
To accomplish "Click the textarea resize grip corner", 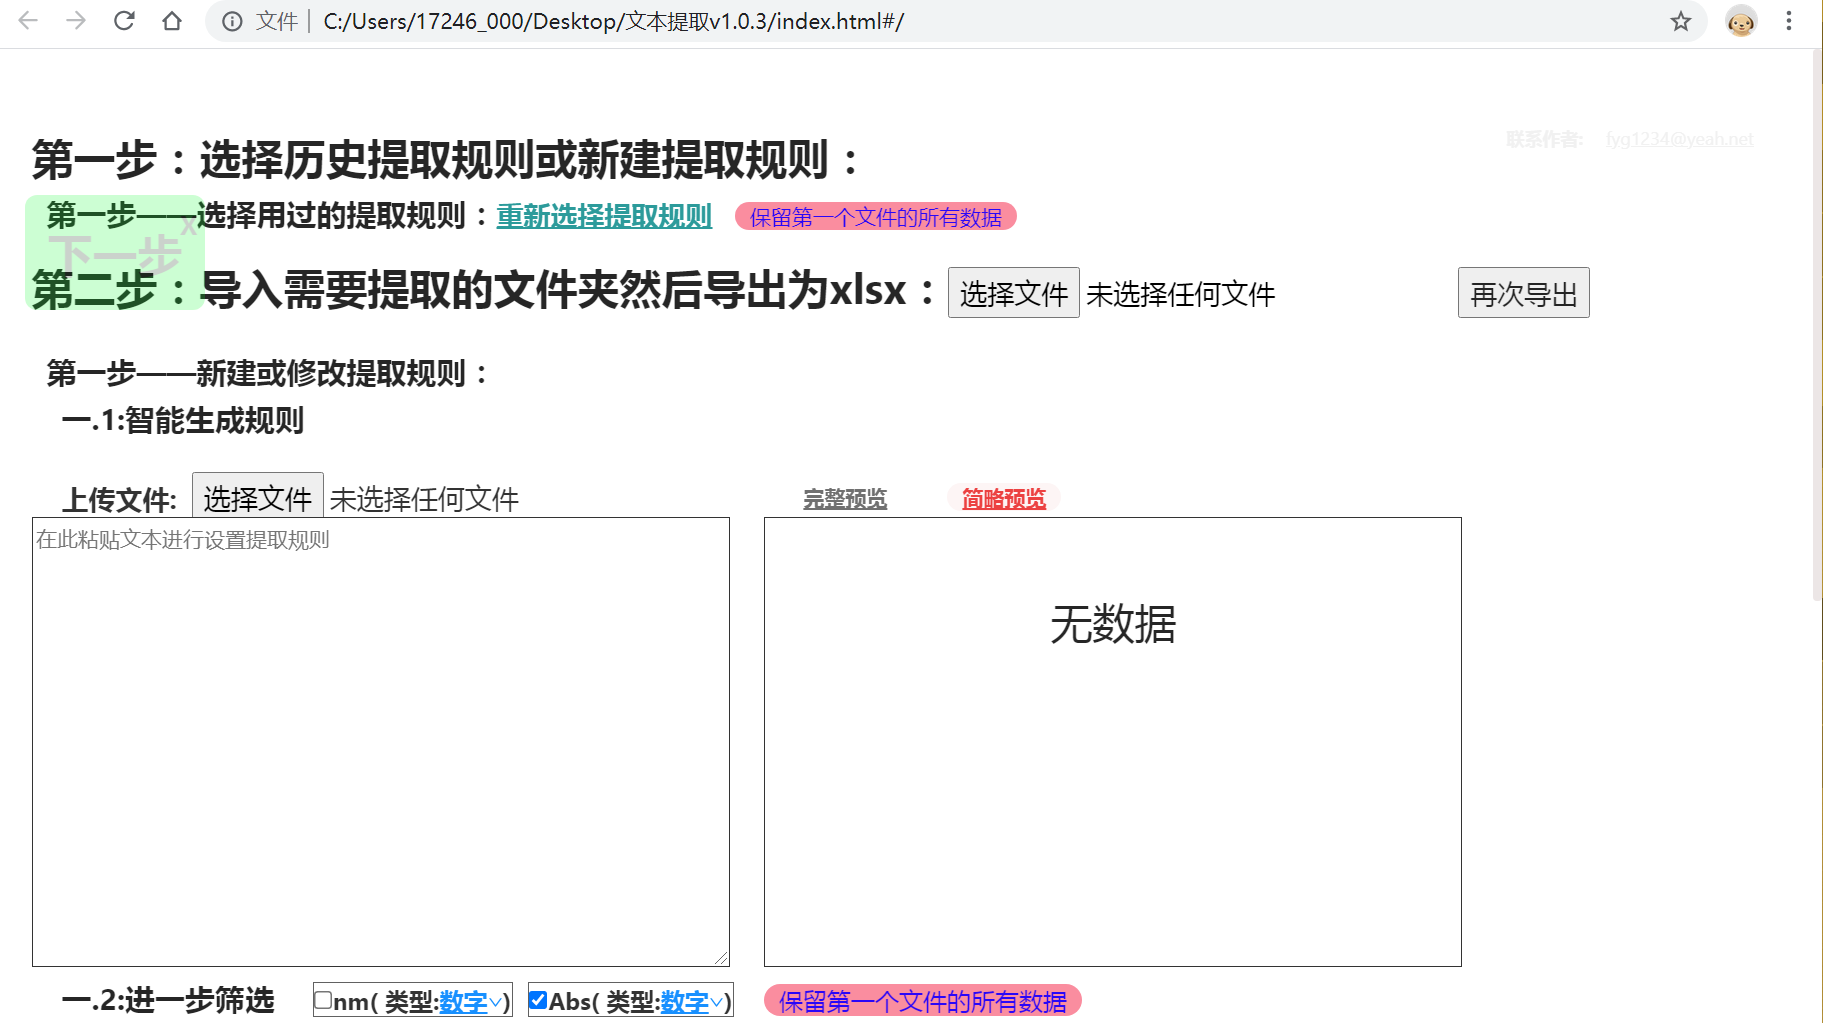I will tap(721, 958).
